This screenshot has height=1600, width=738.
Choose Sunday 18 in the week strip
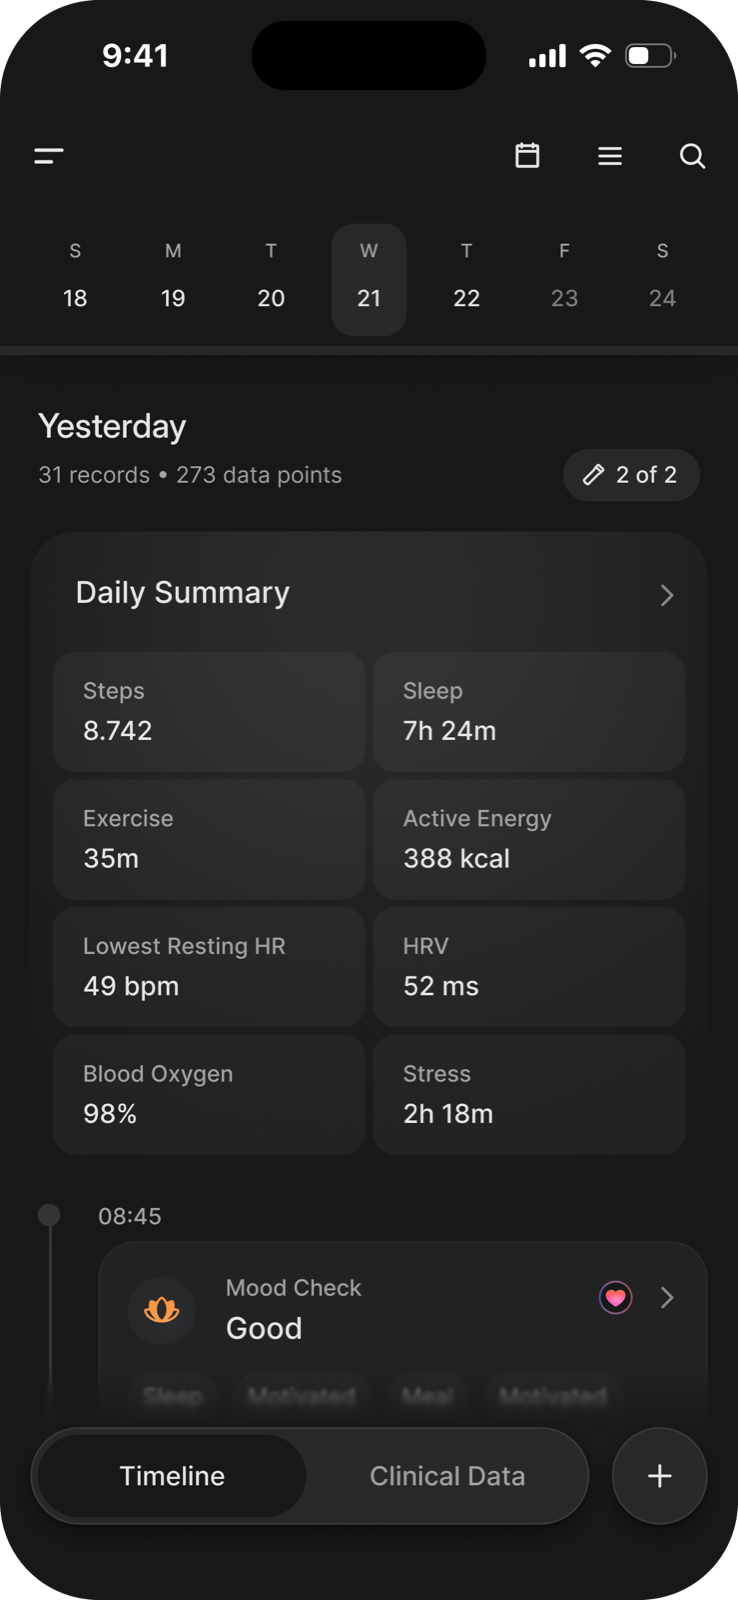coord(75,279)
